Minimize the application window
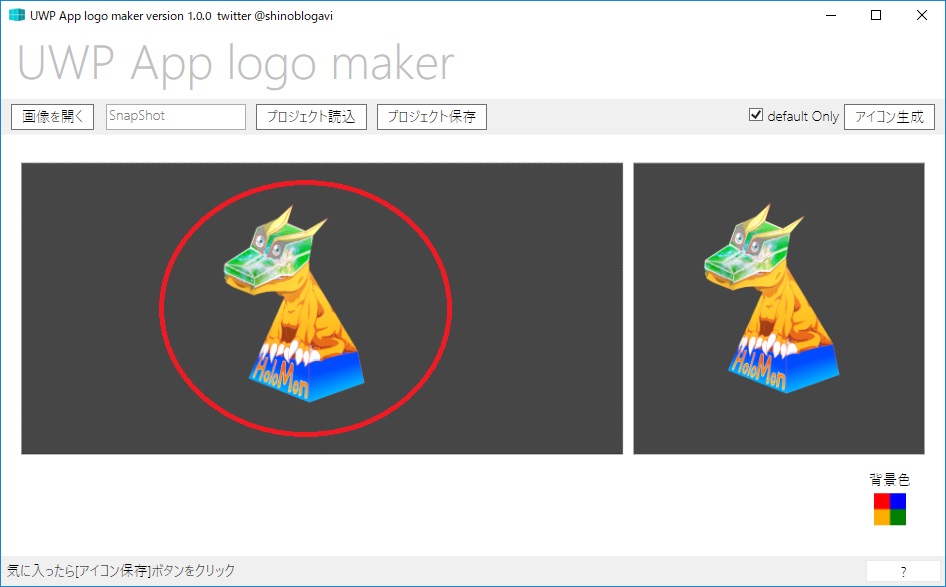 [832, 15]
